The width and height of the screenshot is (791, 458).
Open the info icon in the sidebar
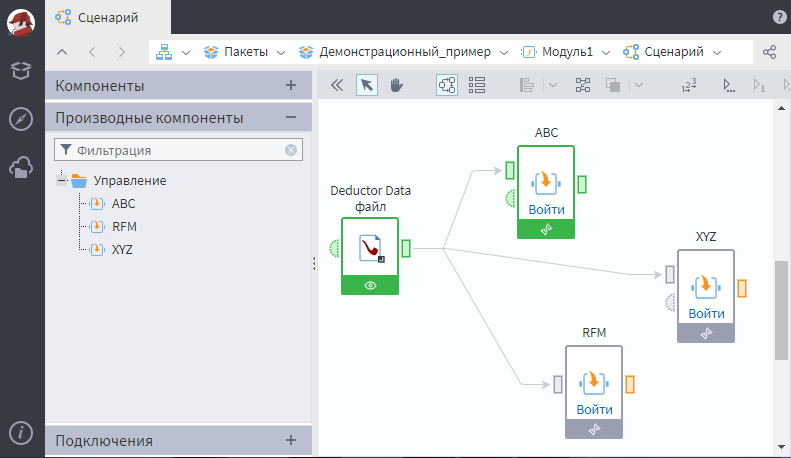(x=21, y=433)
